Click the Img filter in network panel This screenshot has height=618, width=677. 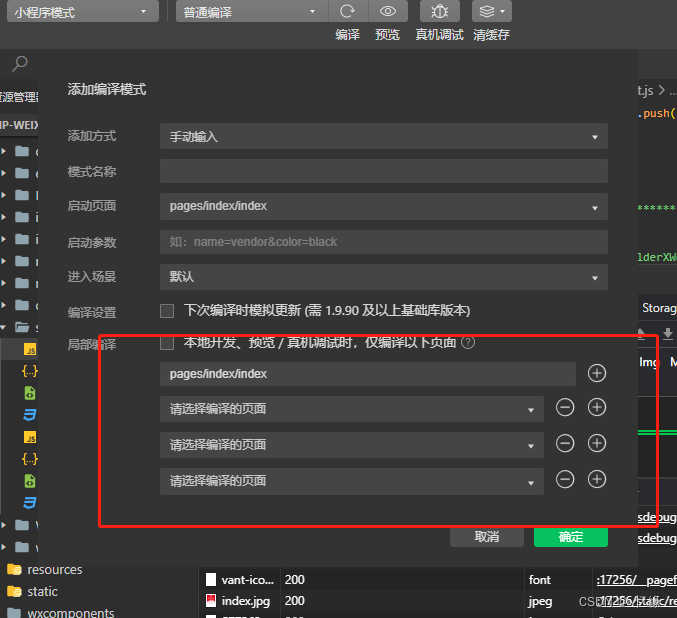pyautogui.click(x=649, y=362)
